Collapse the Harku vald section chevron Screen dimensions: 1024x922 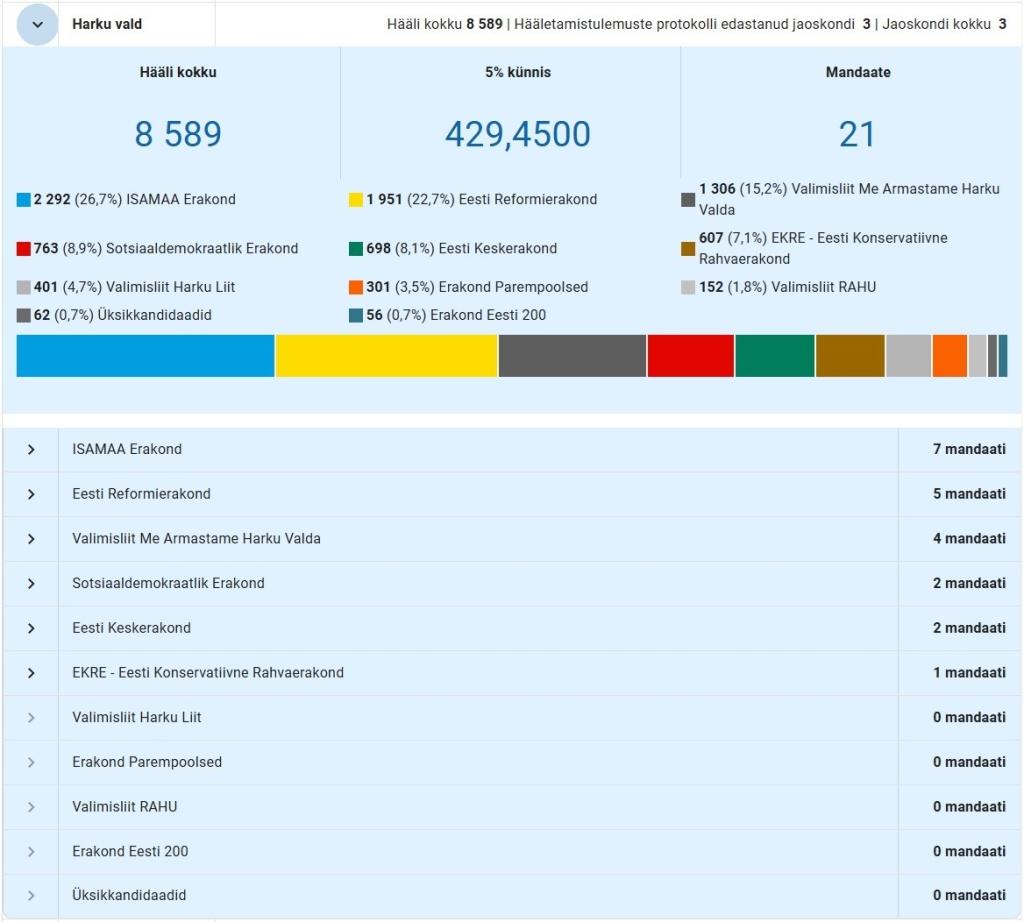point(37,24)
